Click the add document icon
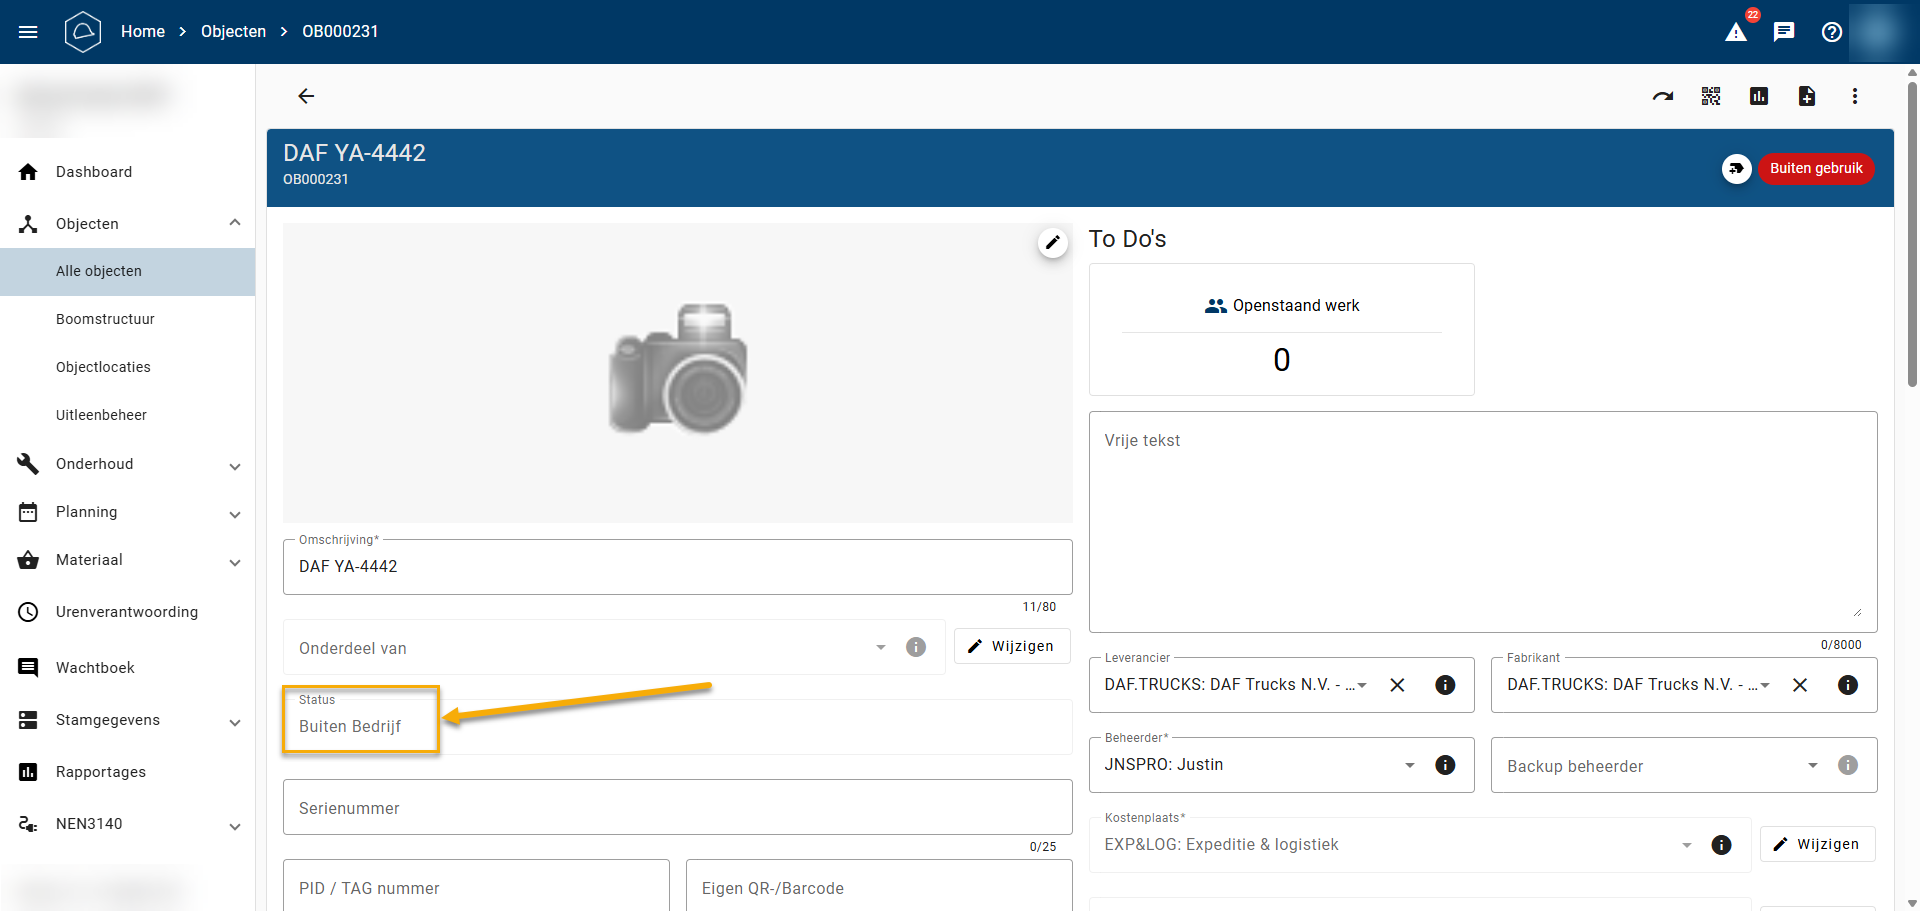The height and width of the screenshot is (911, 1920). point(1807,96)
